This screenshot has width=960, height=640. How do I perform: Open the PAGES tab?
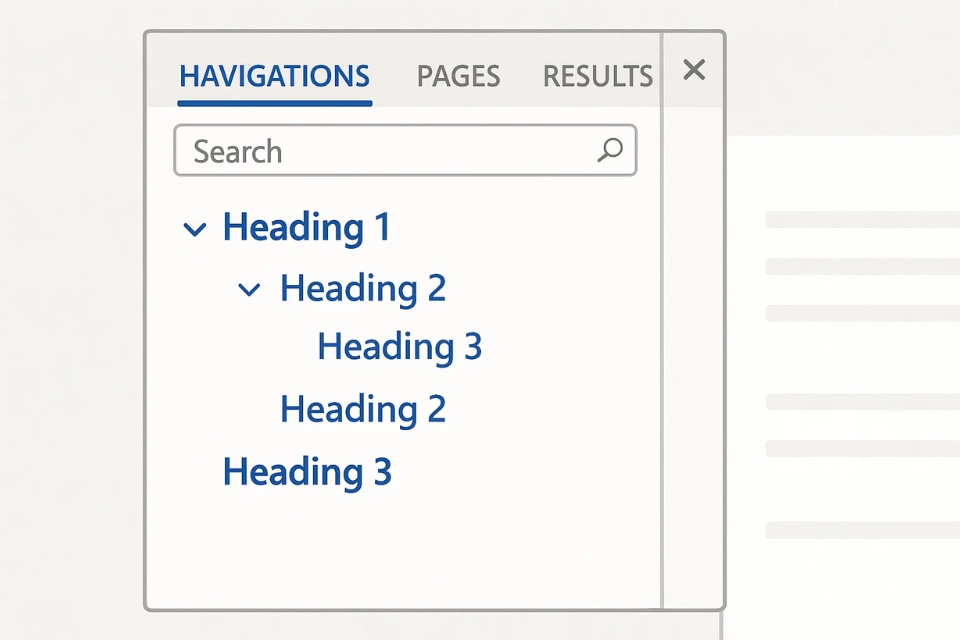point(458,76)
